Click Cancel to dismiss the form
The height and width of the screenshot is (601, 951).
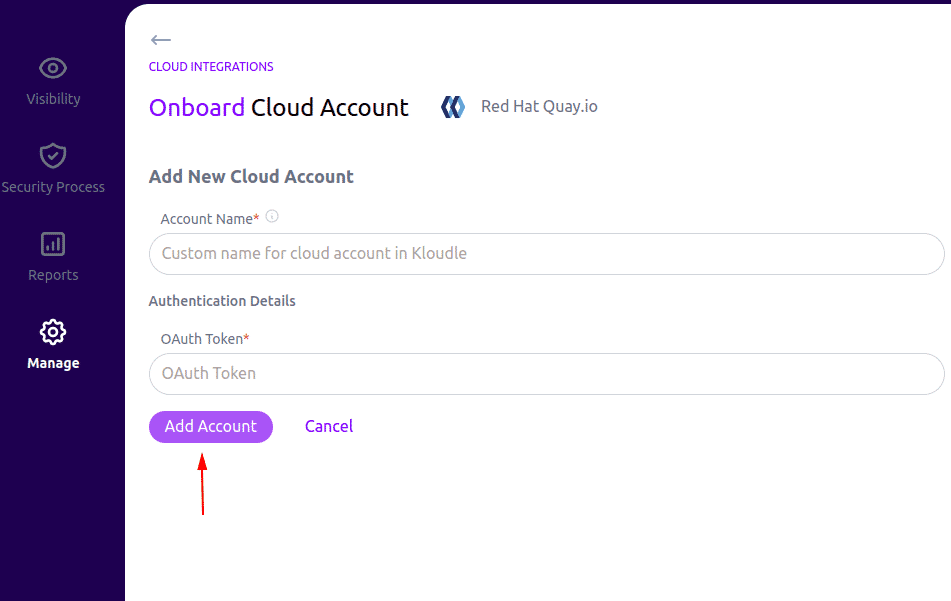pos(328,426)
